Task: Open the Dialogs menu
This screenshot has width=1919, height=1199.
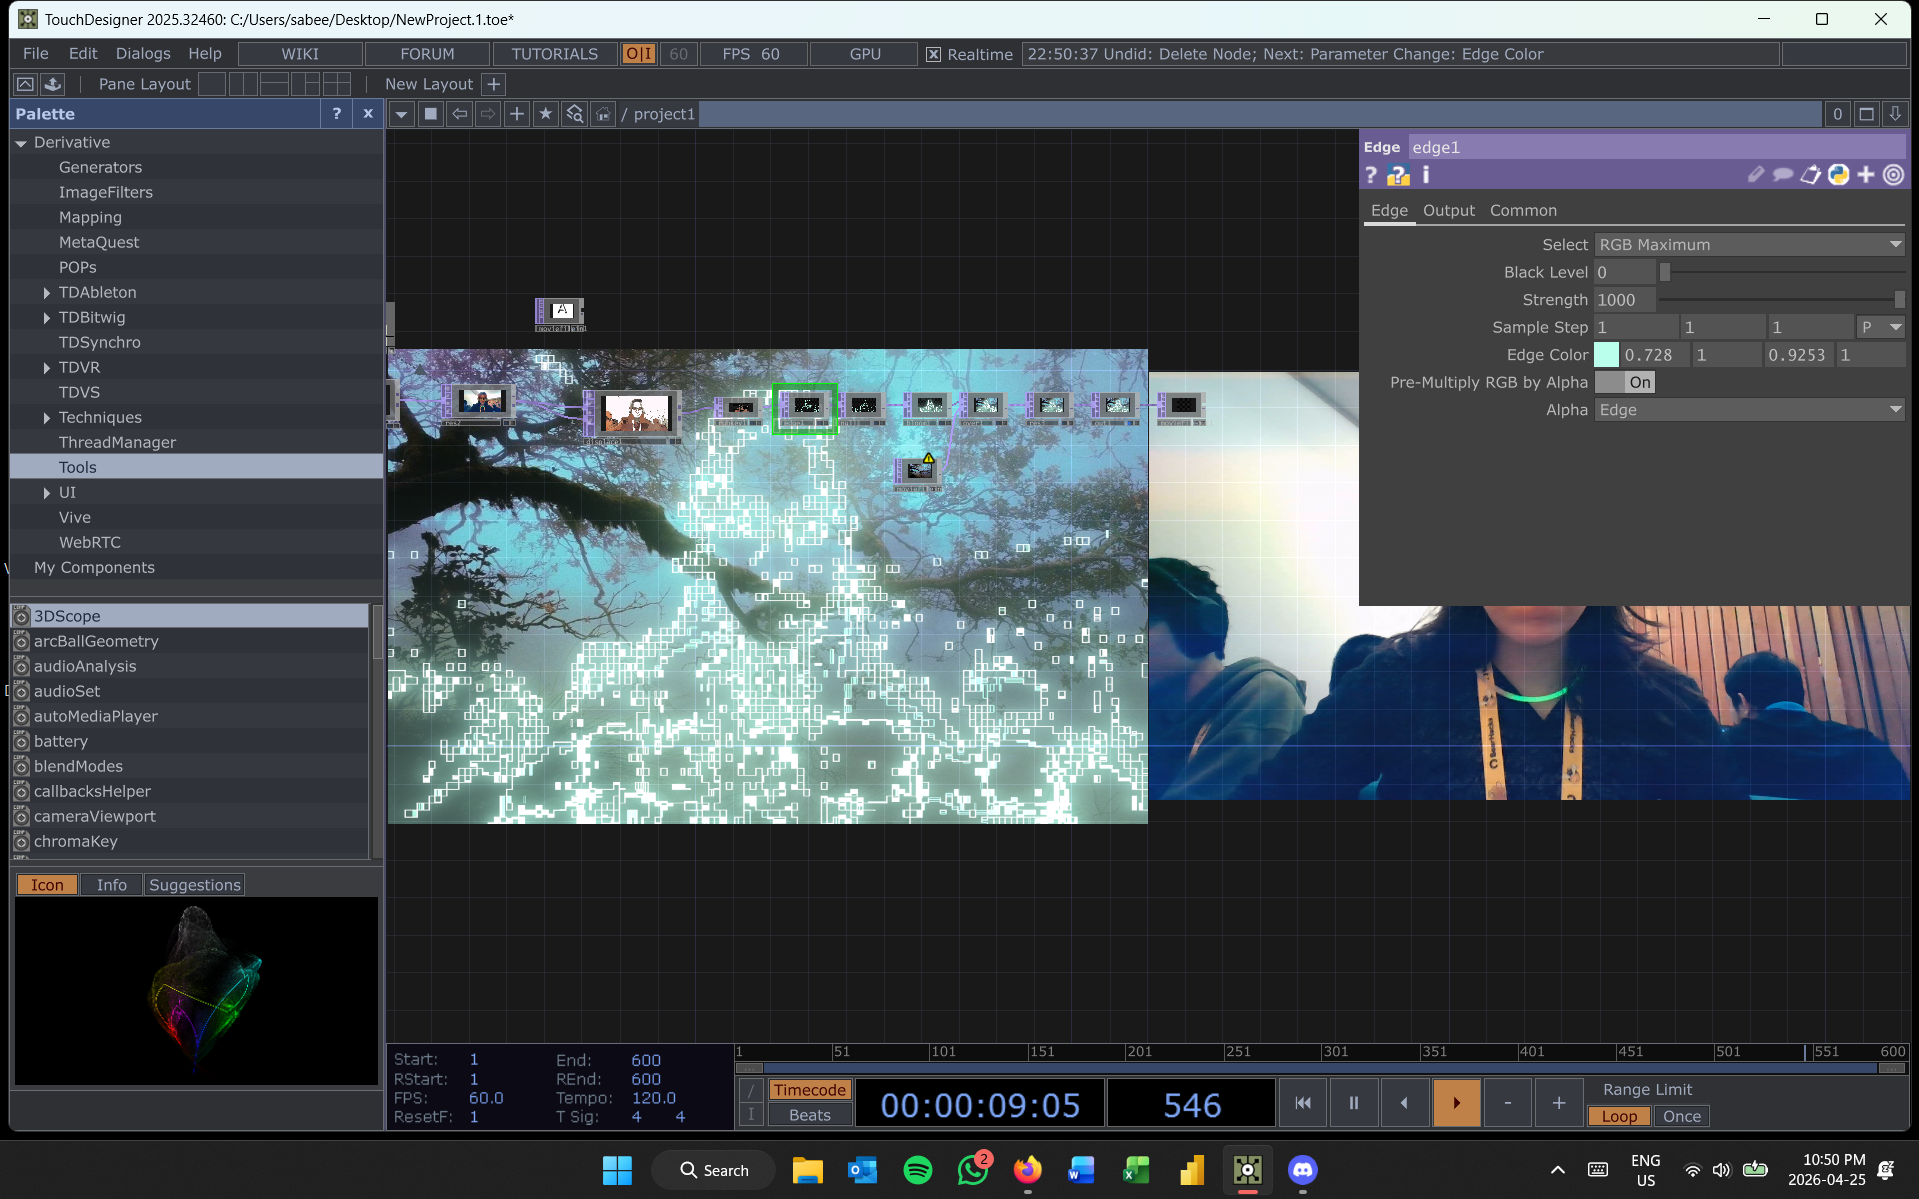Action: point(143,54)
